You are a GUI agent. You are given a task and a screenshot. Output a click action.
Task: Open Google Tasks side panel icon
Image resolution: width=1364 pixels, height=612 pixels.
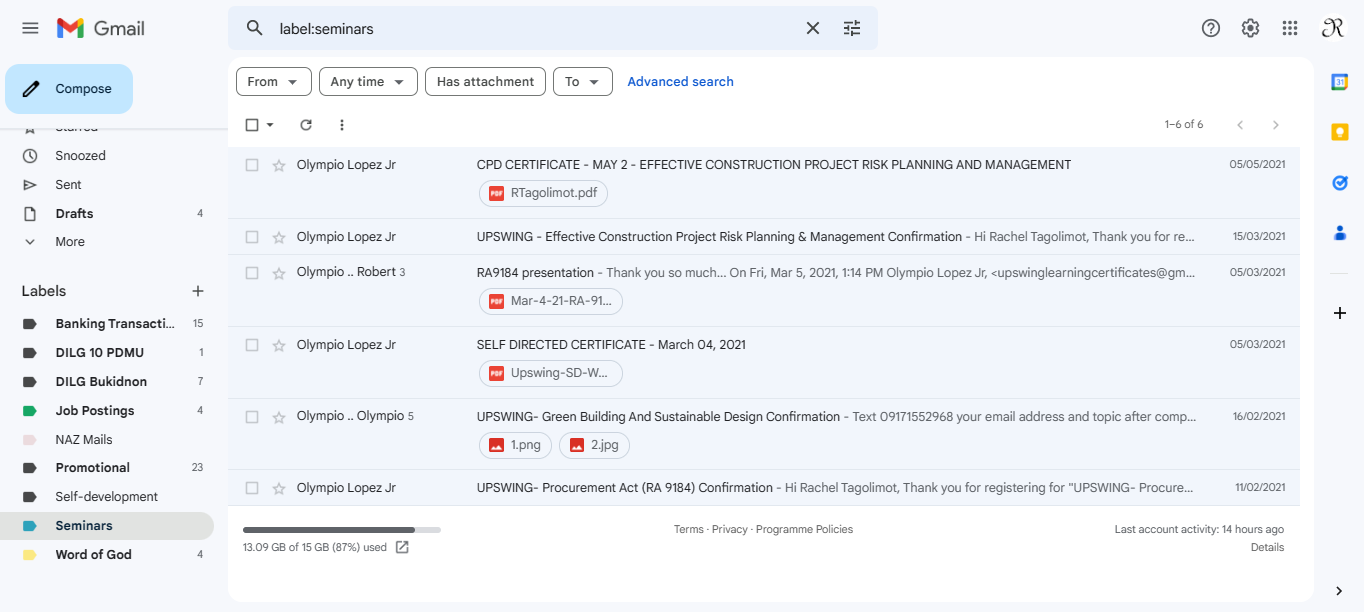tap(1340, 183)
